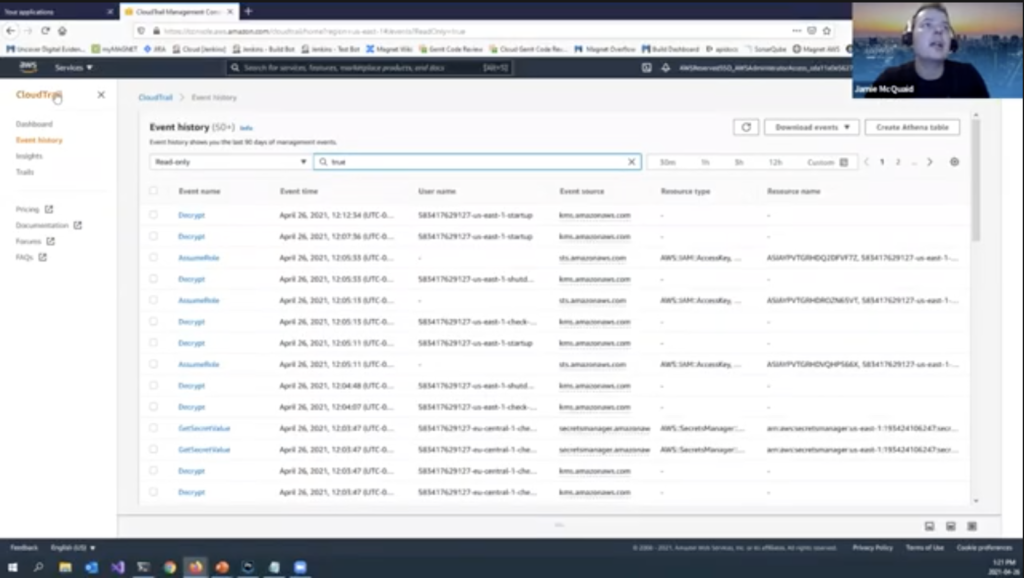The width and height of the screenshot is (1024, 578).
Task: Open Outlook from the taskbar
Action: [x=91, y=567]
